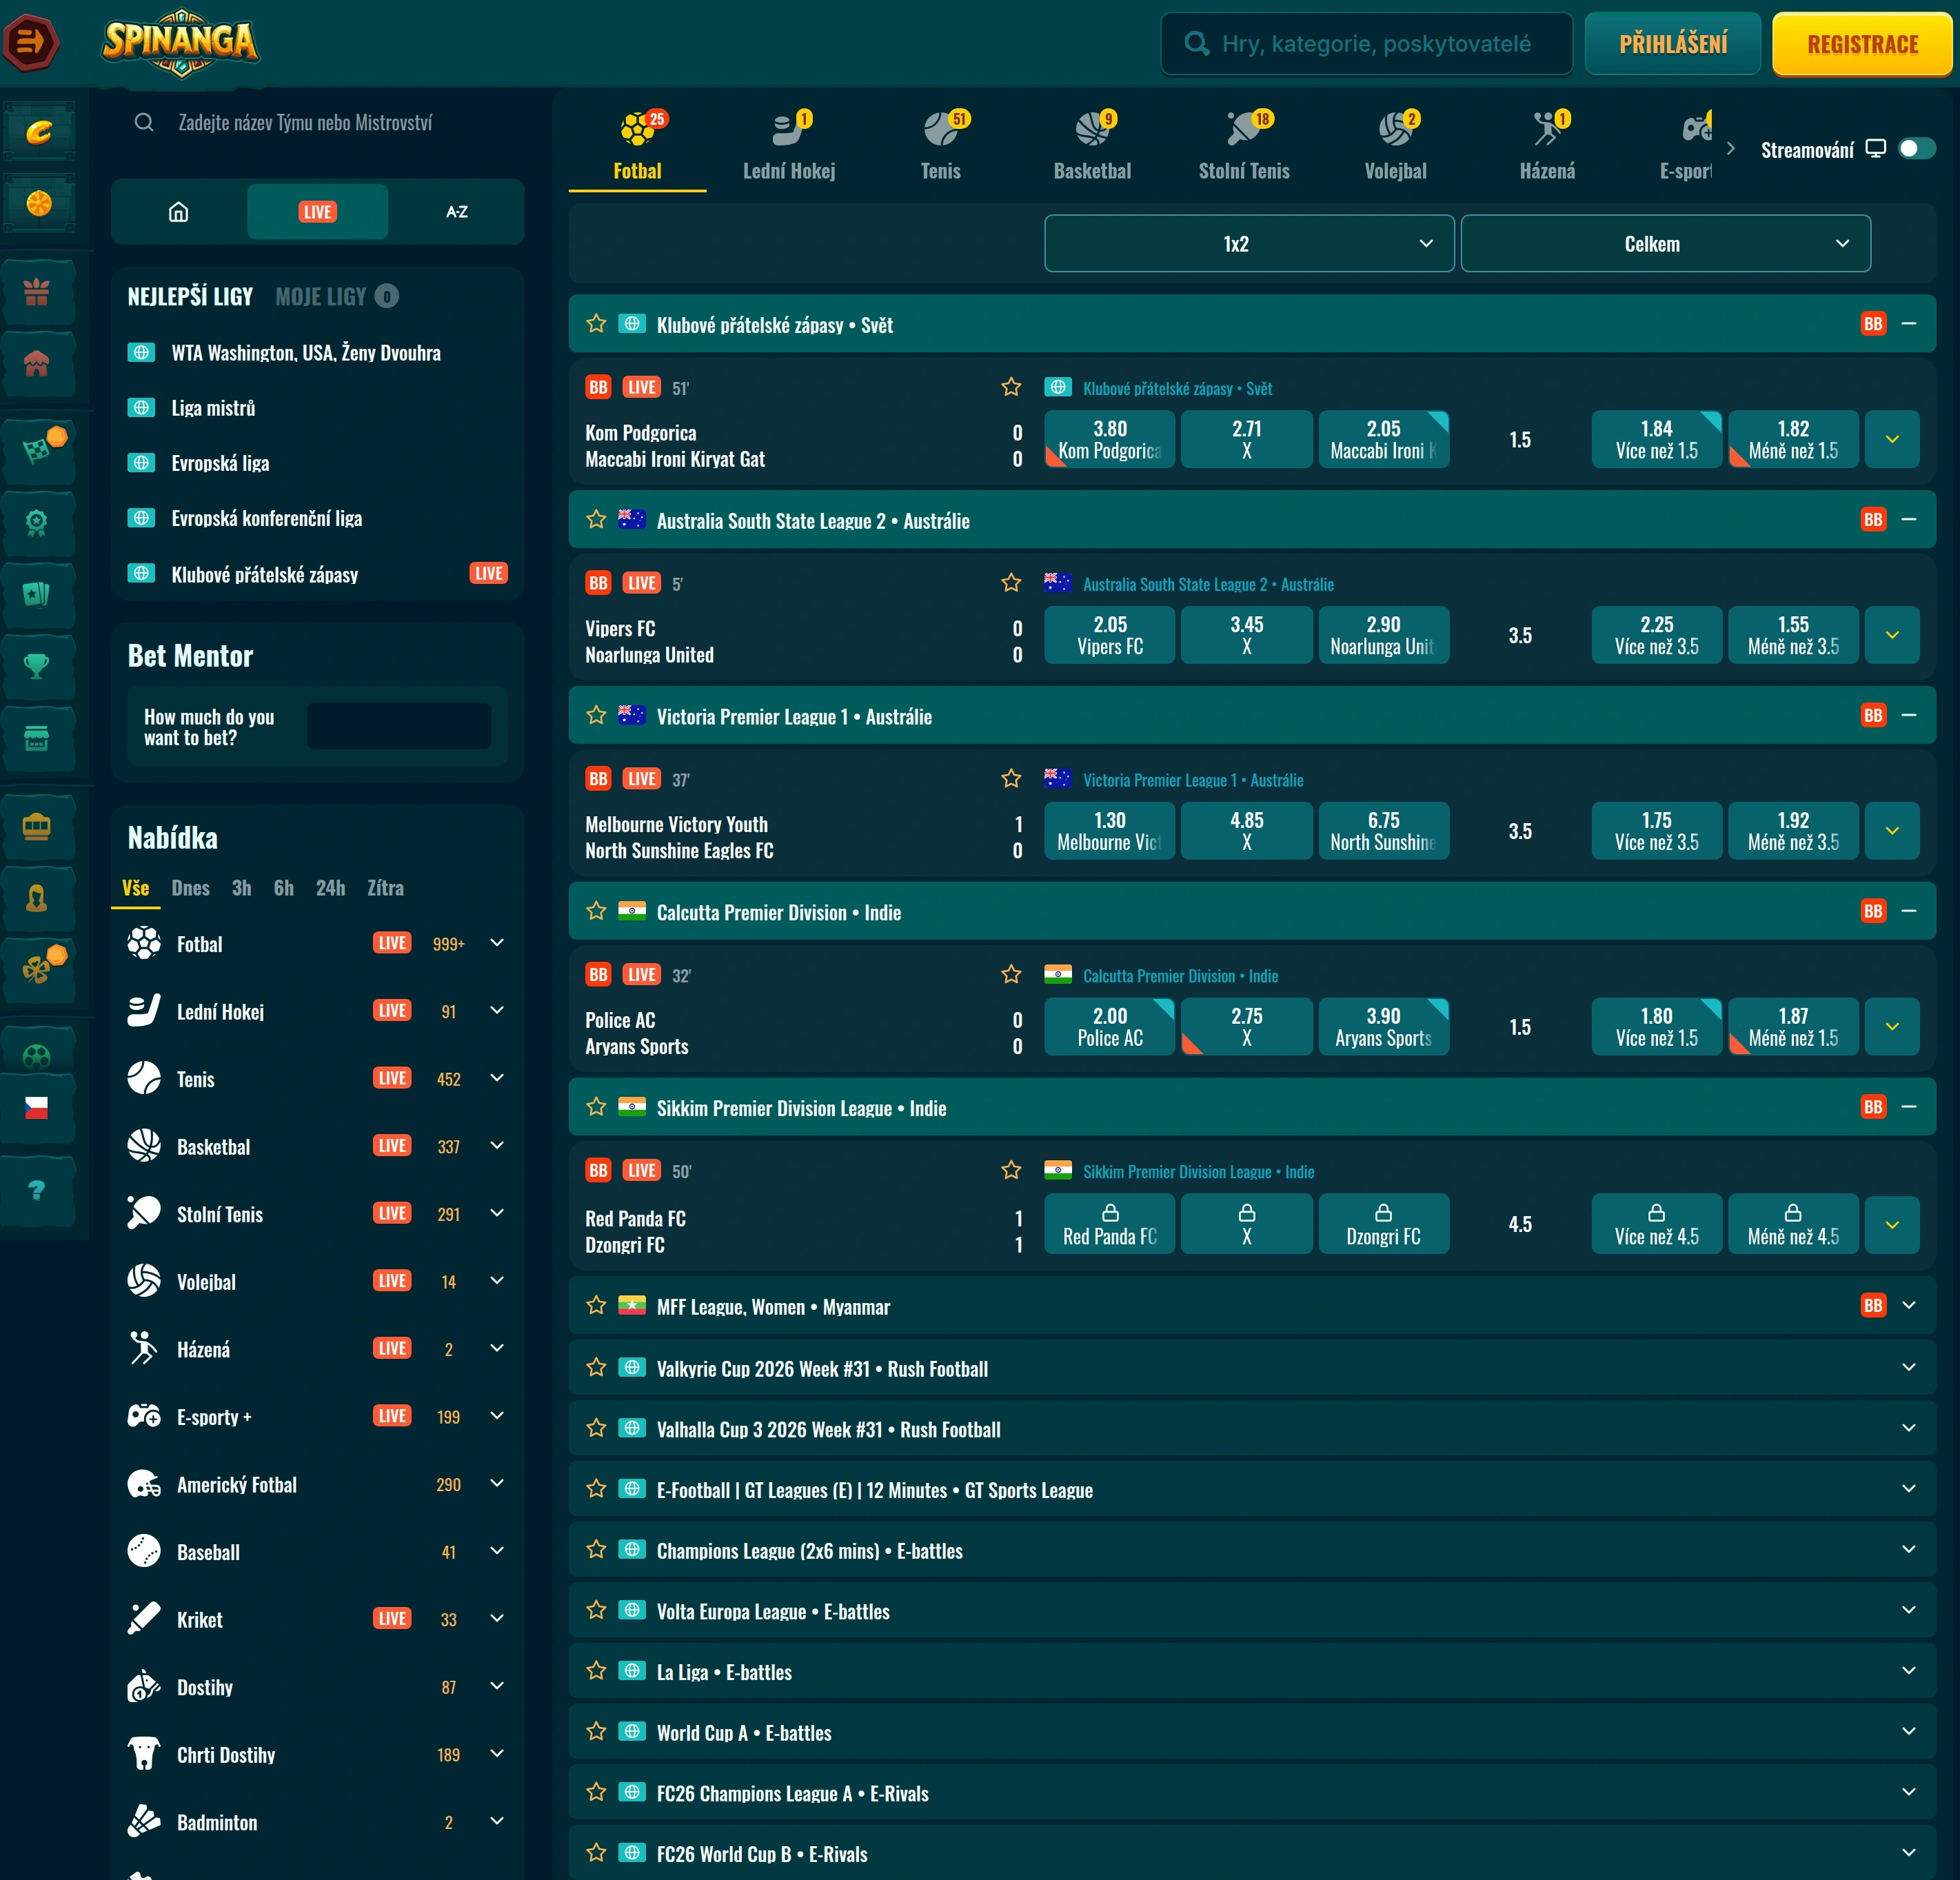Select Více než 3.5 at 1.75
The image size is (1960, 1880).
[x=1657, y=831]
